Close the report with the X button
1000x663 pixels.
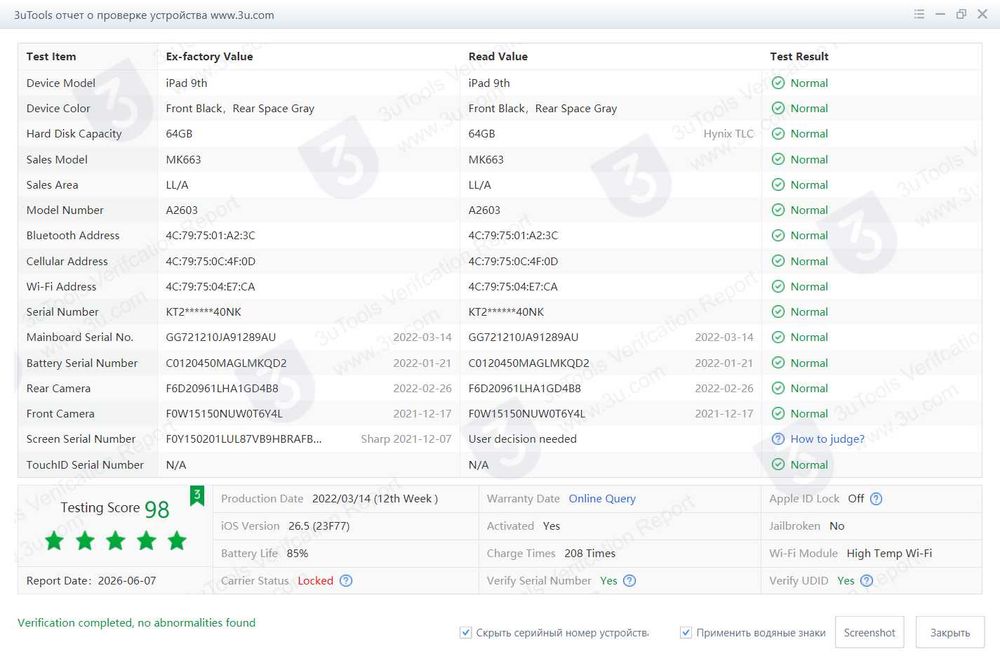click(982, 14)
